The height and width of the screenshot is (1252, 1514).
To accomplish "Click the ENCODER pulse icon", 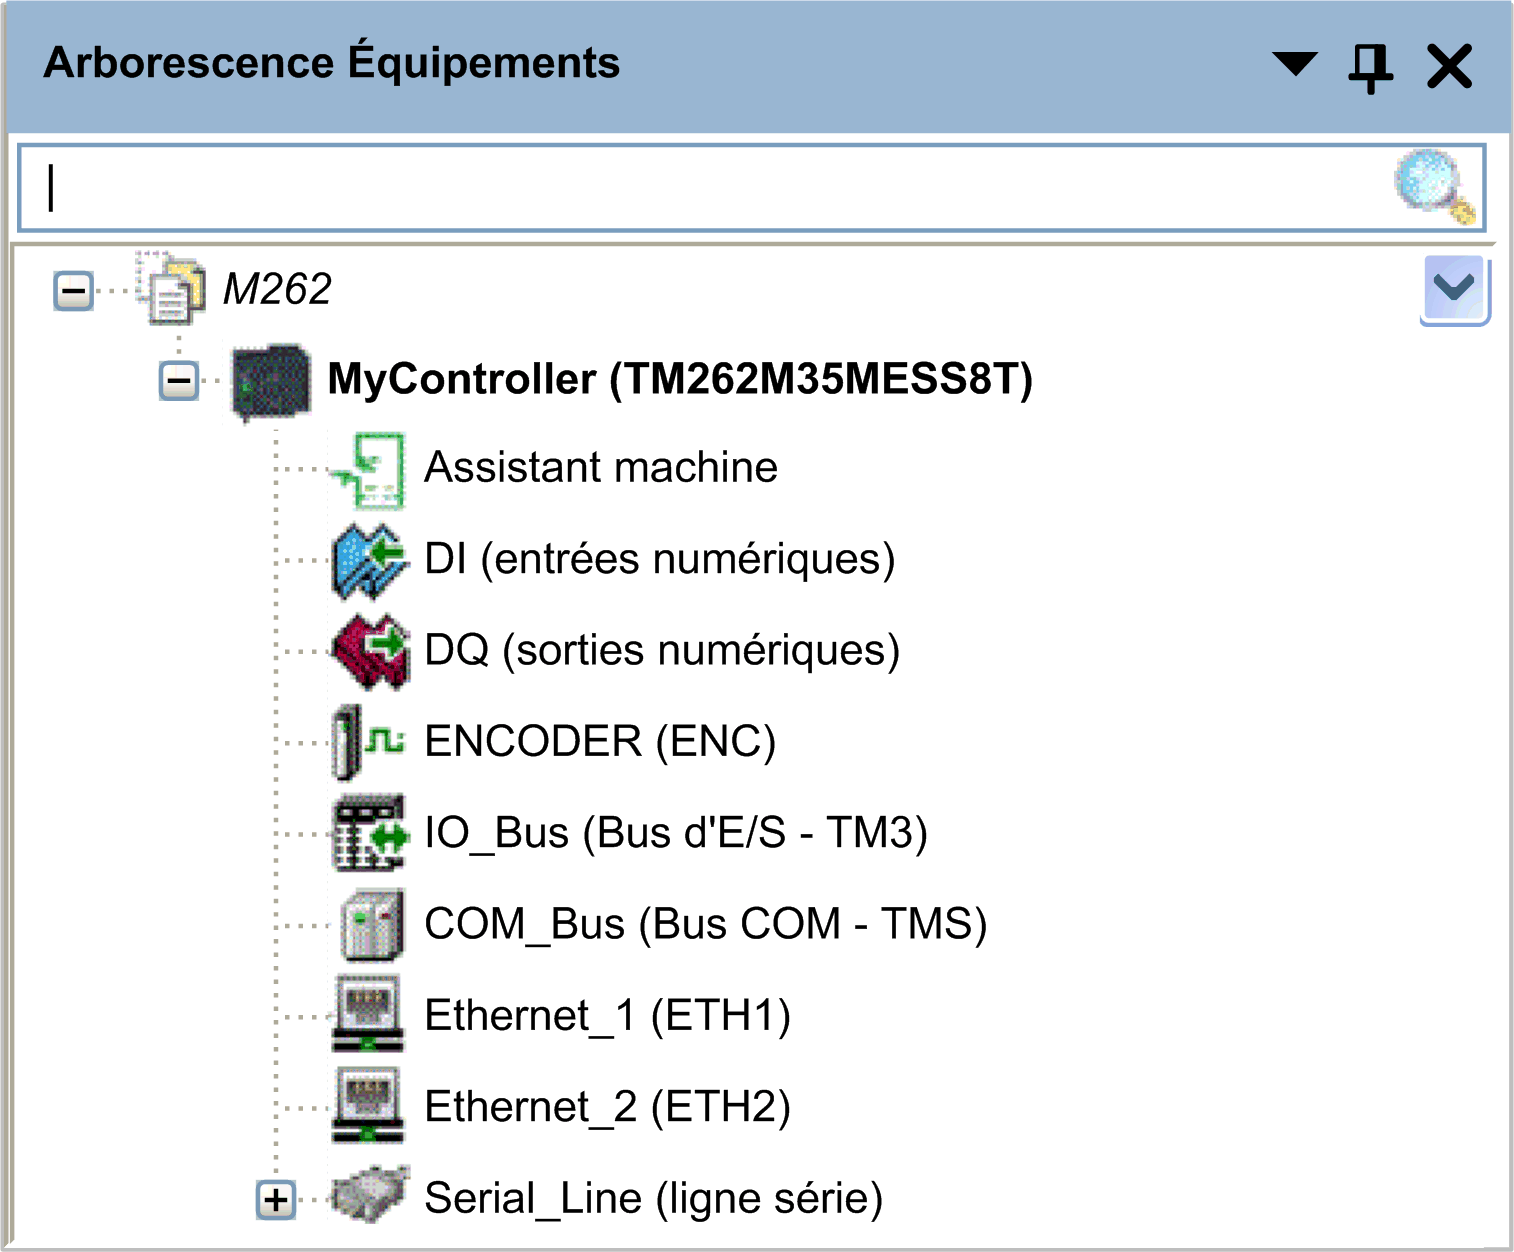I will coord(369,743).
